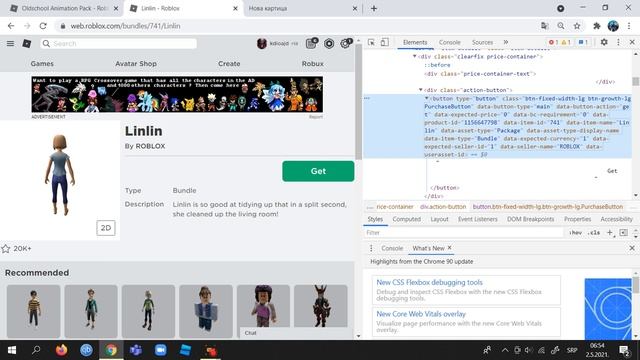
Task: Close the DevTools panel
Action: [x=632, y=42]
